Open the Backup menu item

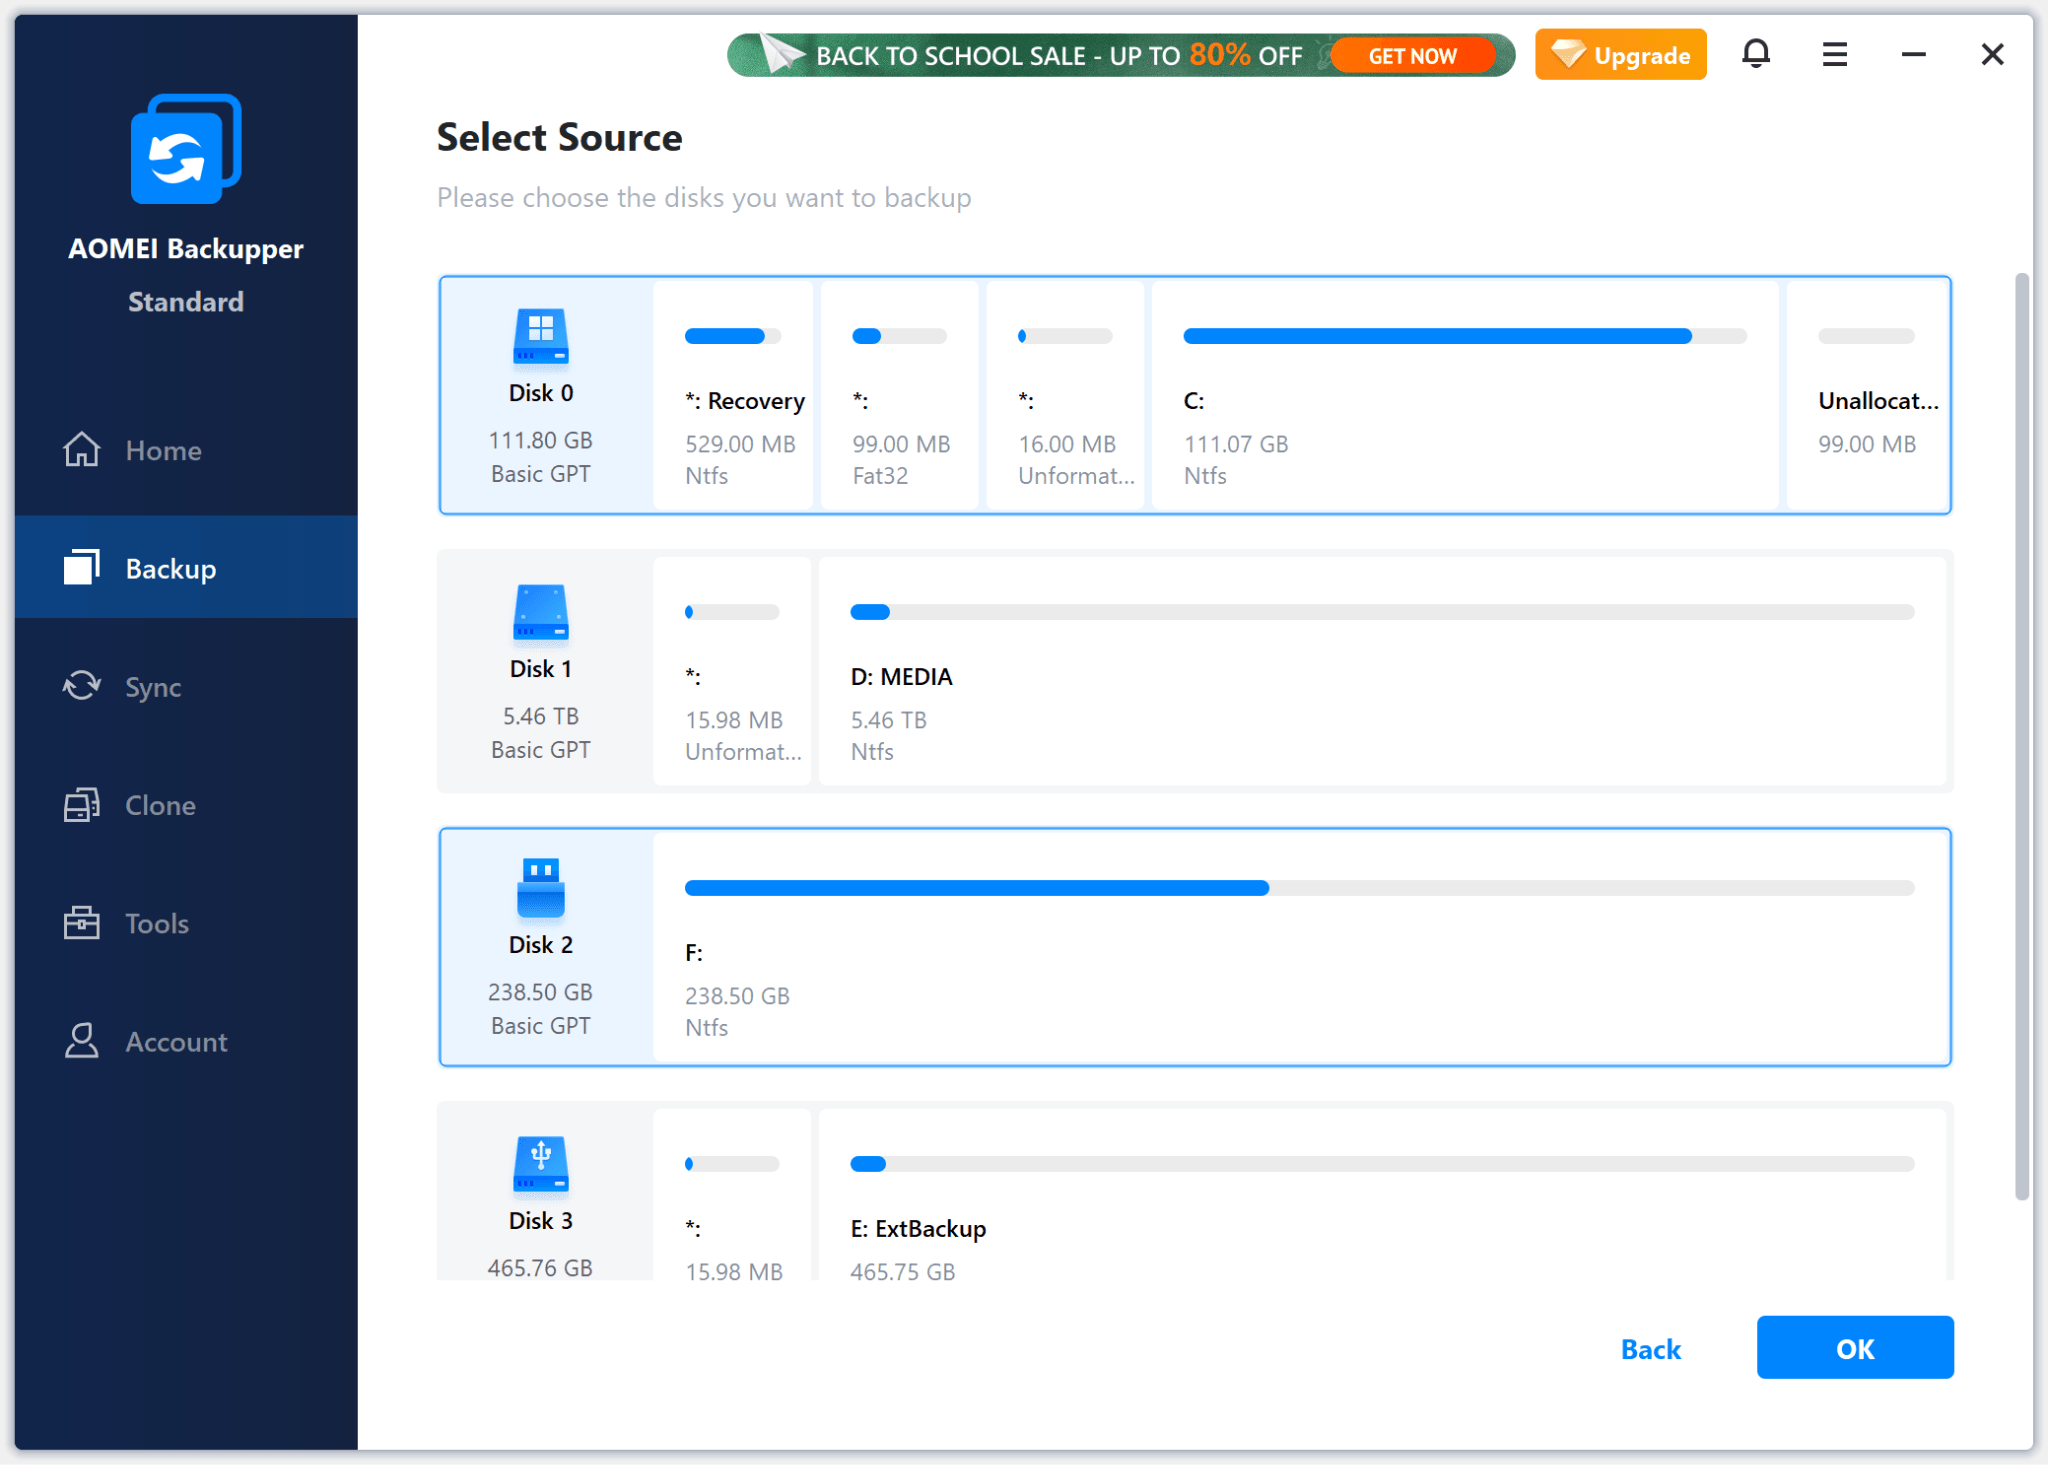(186, 567)
